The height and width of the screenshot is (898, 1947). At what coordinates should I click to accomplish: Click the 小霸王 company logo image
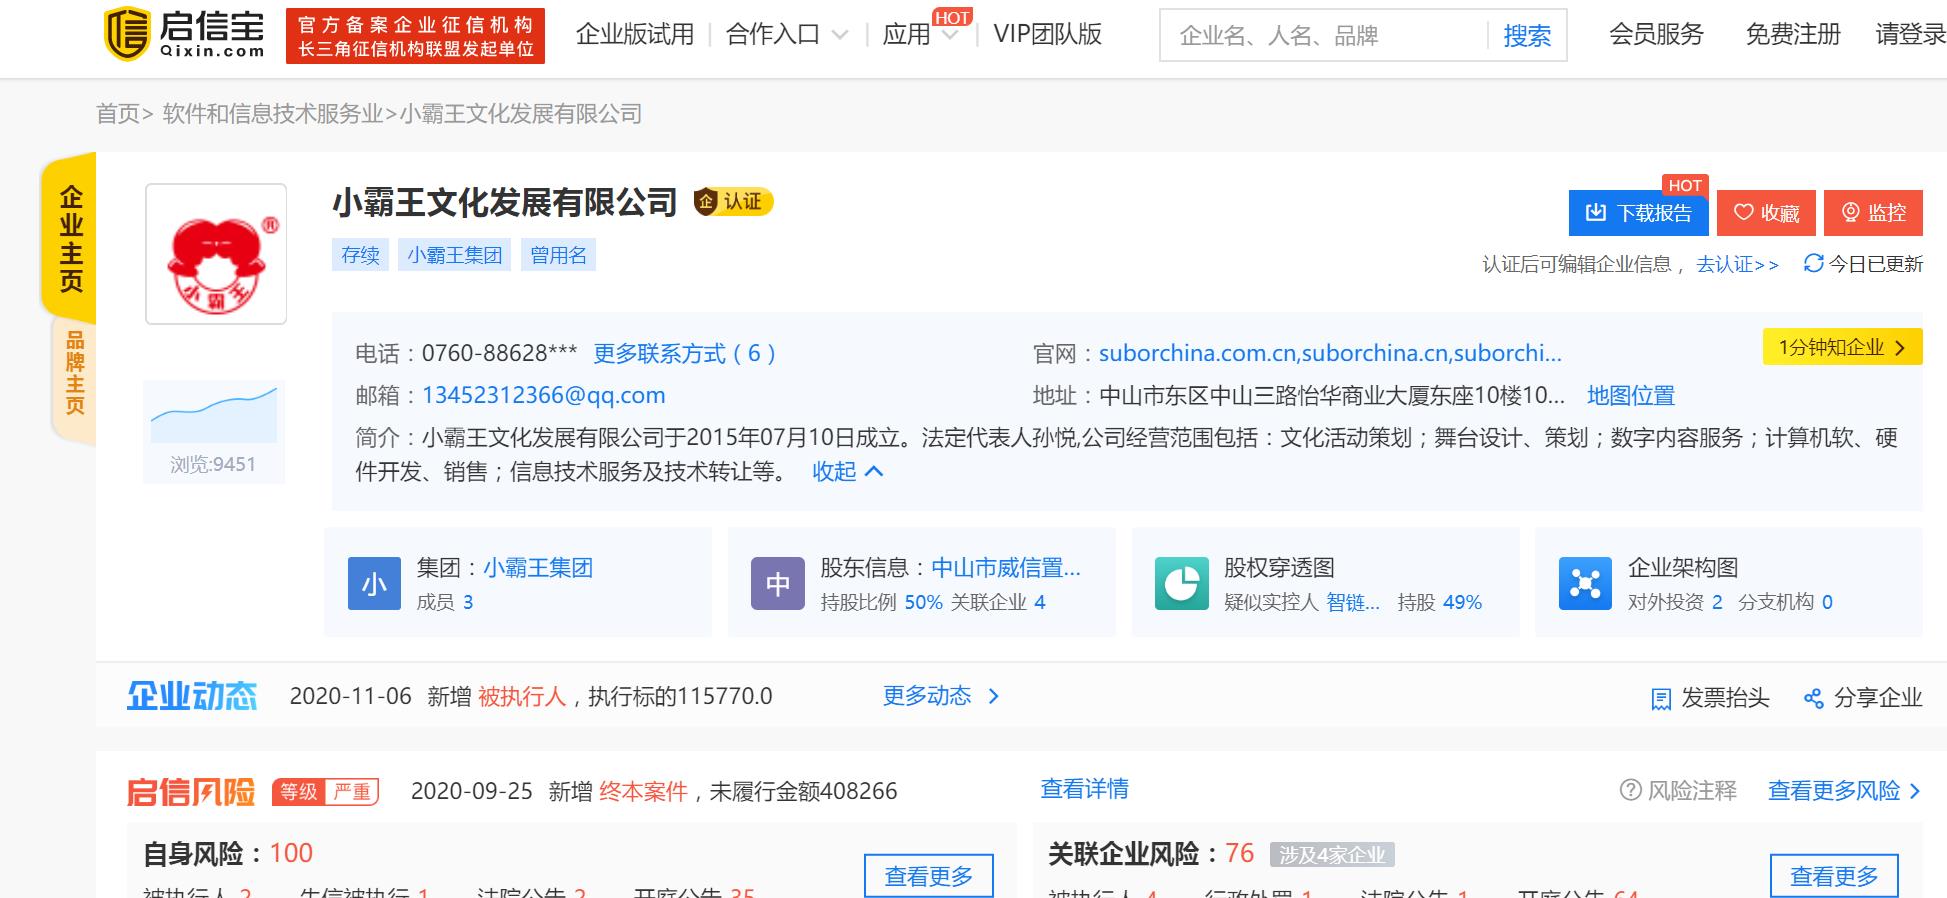coord(216,253)
